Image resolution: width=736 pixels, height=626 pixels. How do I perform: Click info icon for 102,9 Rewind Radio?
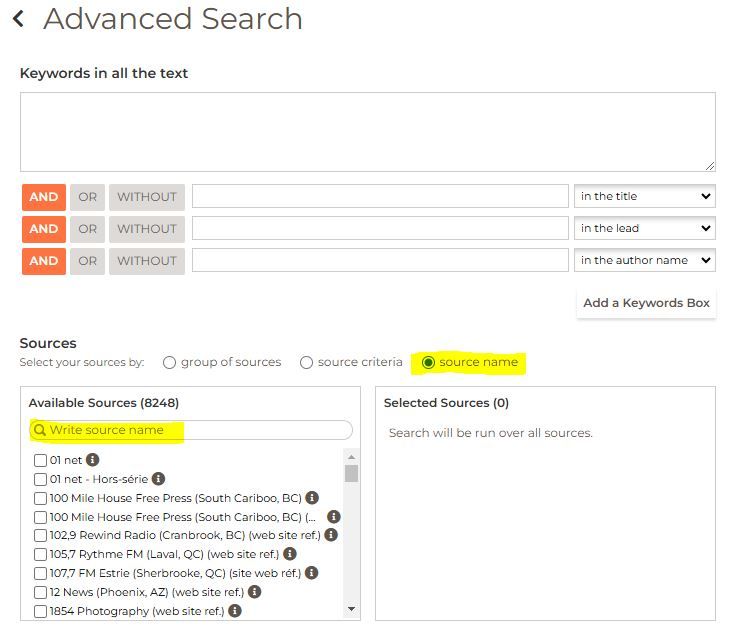(x=331, y=535)
